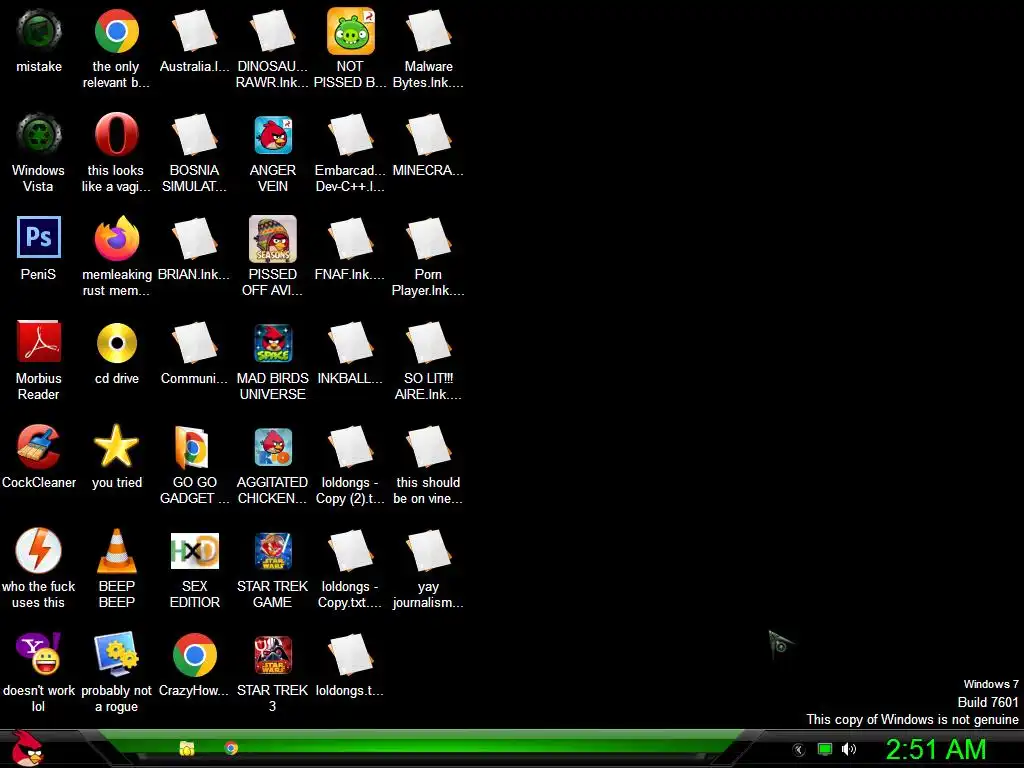
Task: Select the Malware Bytes.lnk shortcut
Action: (428, 31)
